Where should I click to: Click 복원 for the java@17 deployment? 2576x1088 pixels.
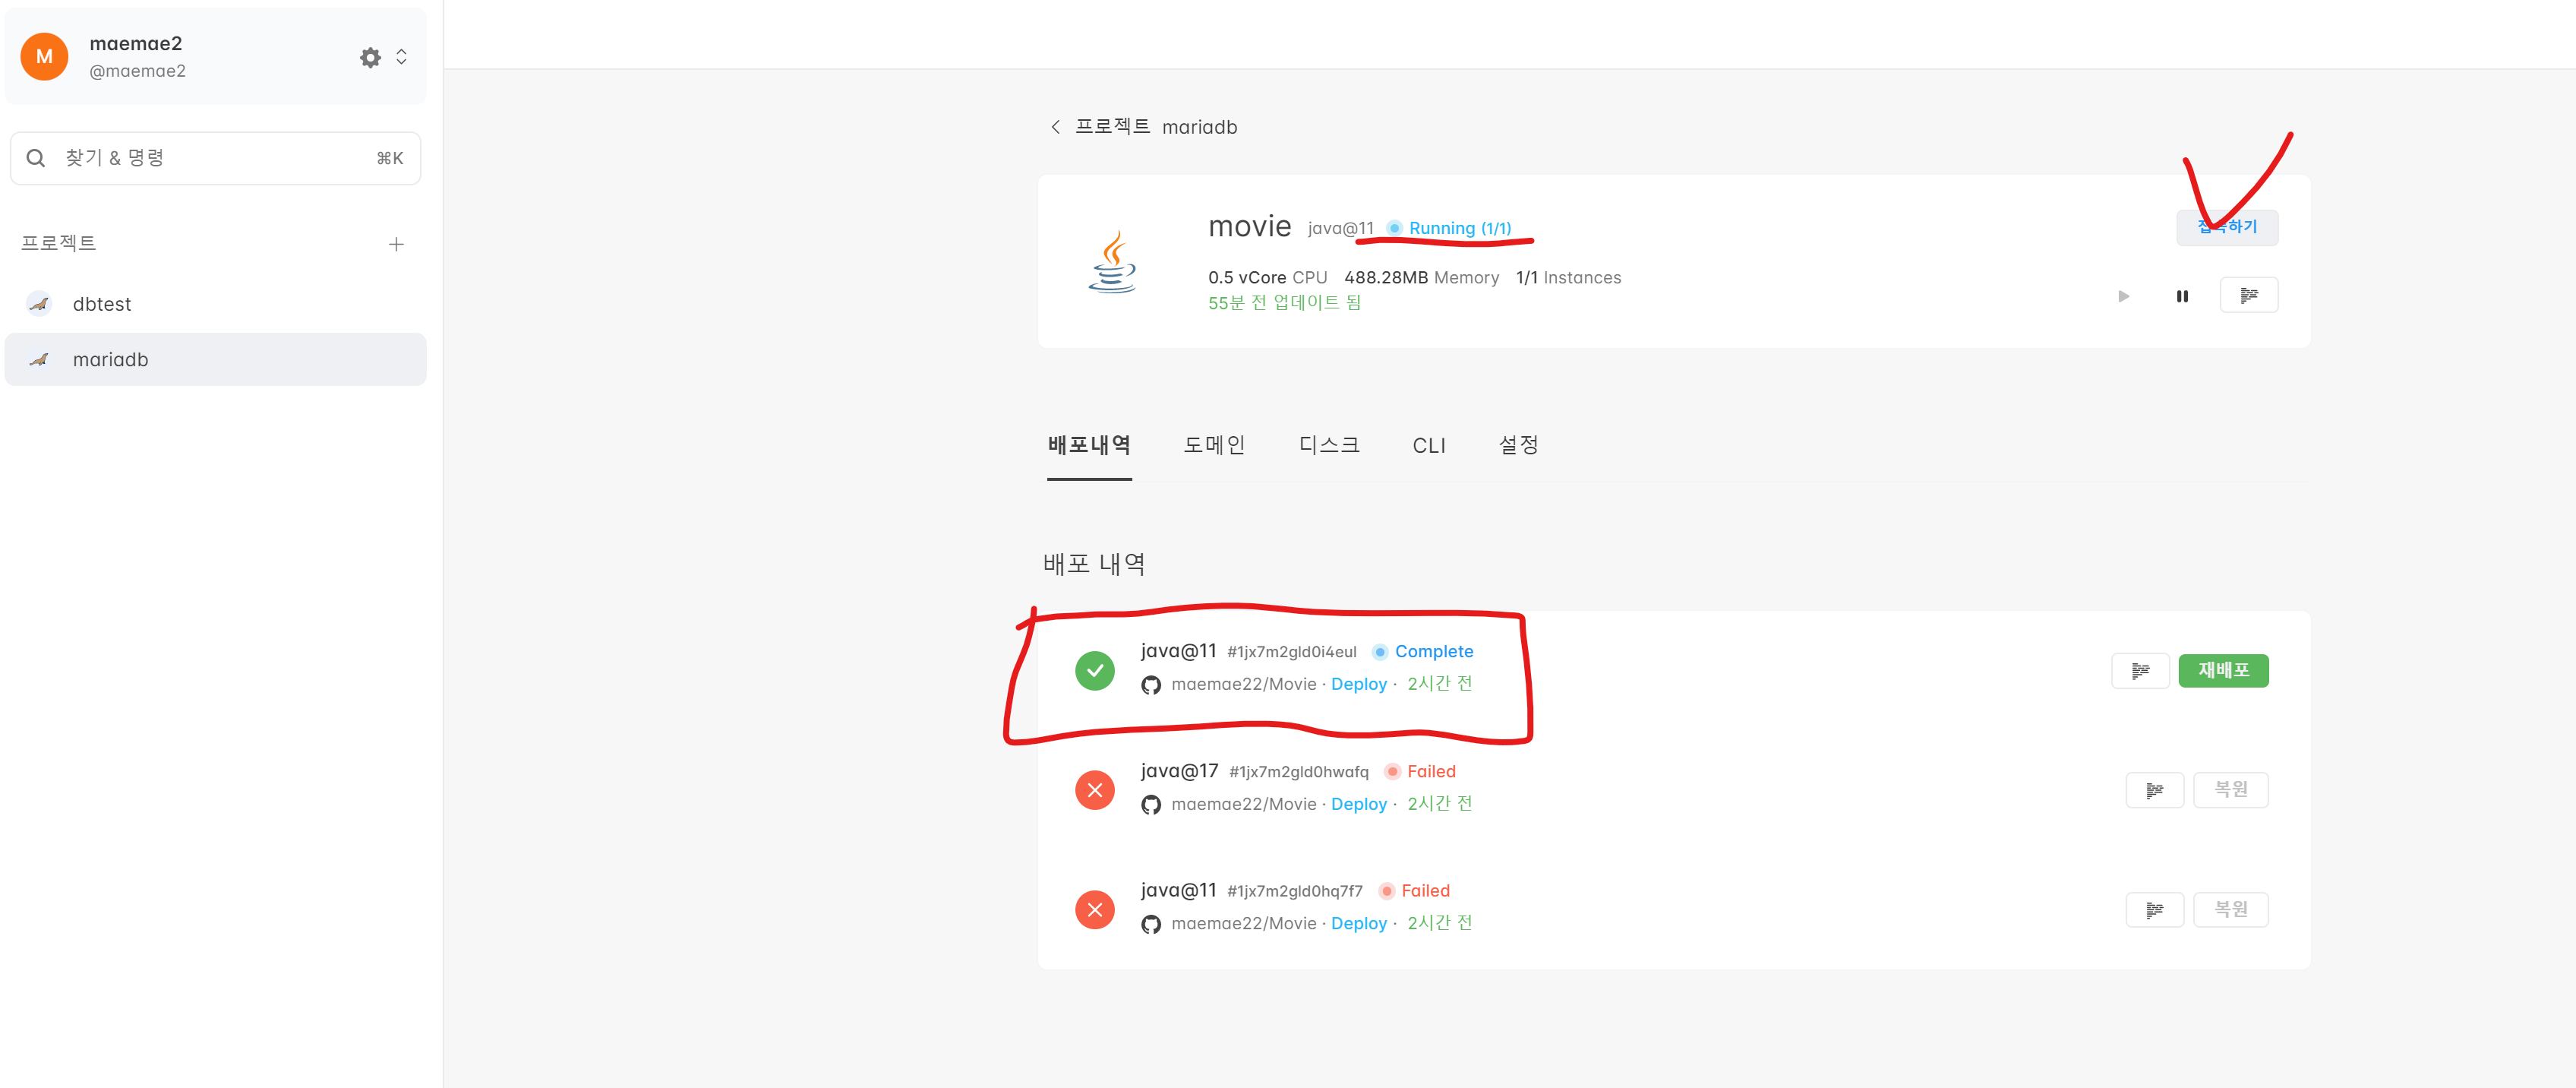[2230, 790]
